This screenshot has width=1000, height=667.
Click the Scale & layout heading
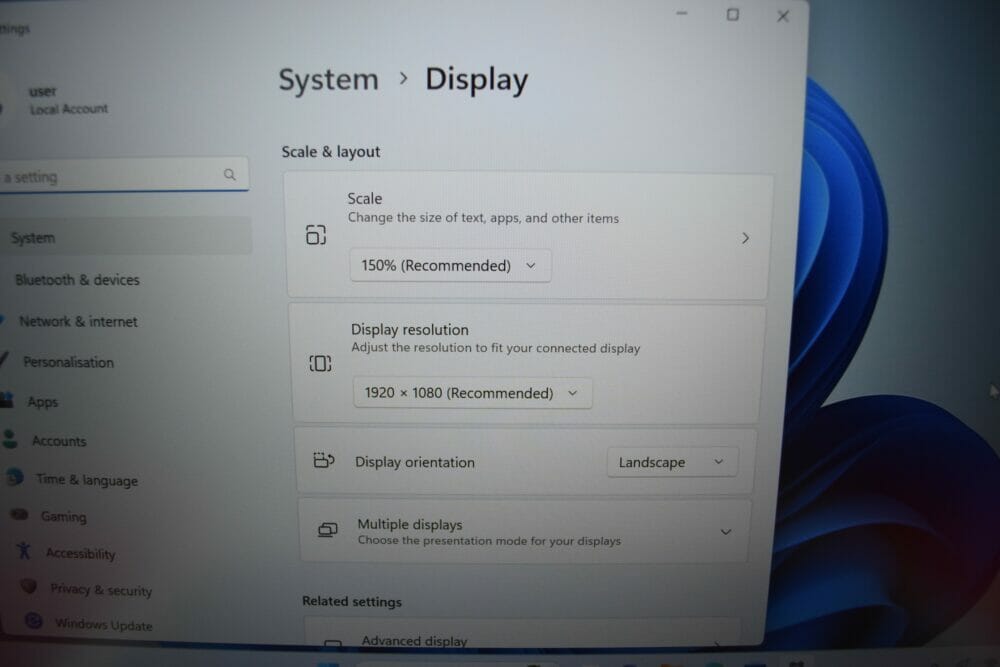coord(330,152)
